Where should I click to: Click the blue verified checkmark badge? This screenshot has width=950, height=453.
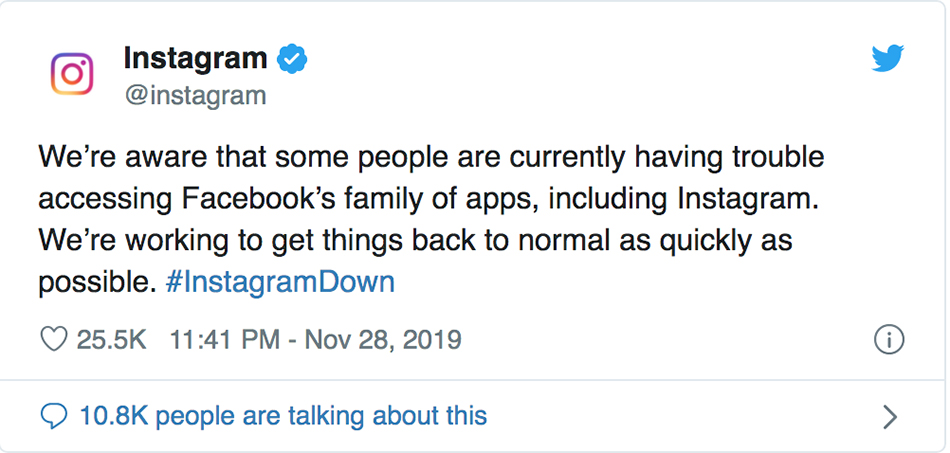pos(292,59)
